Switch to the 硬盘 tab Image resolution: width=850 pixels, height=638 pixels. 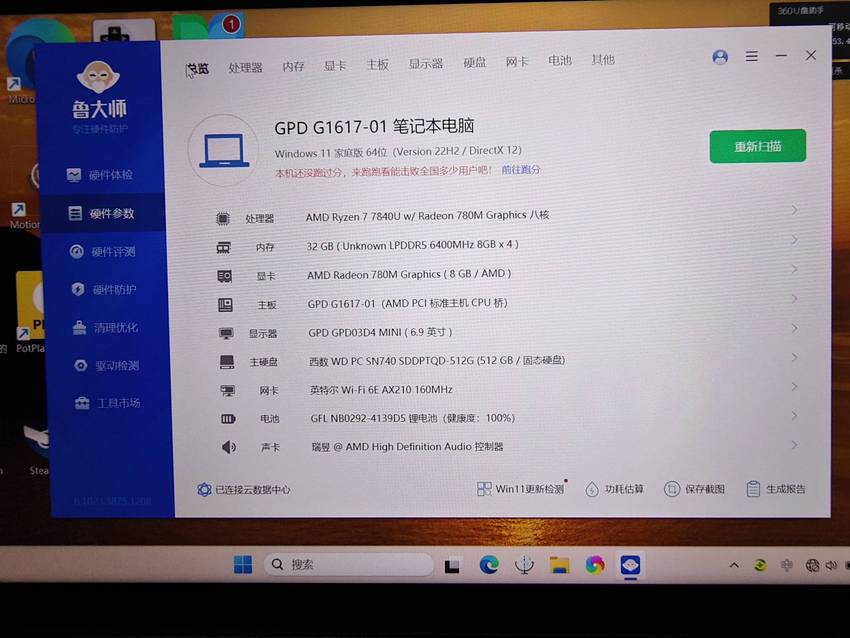[474, 62]
